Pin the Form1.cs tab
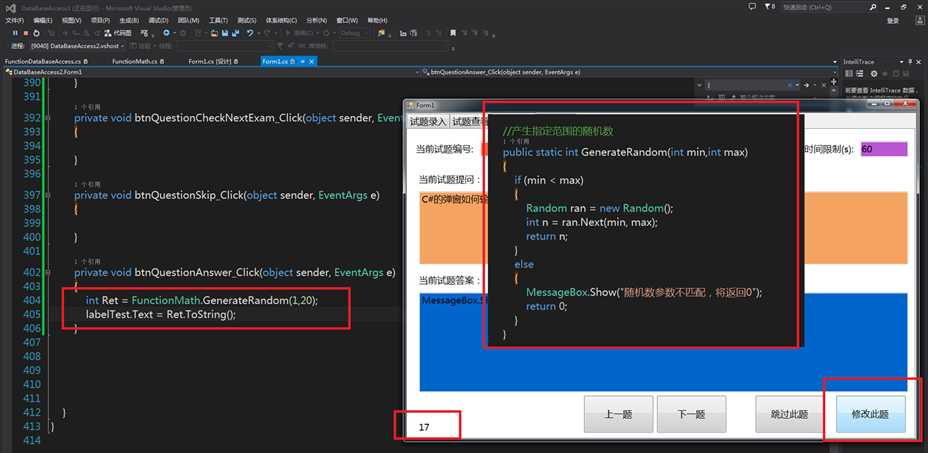The height and width of the screenshot is (453, 928). [302, 61]
